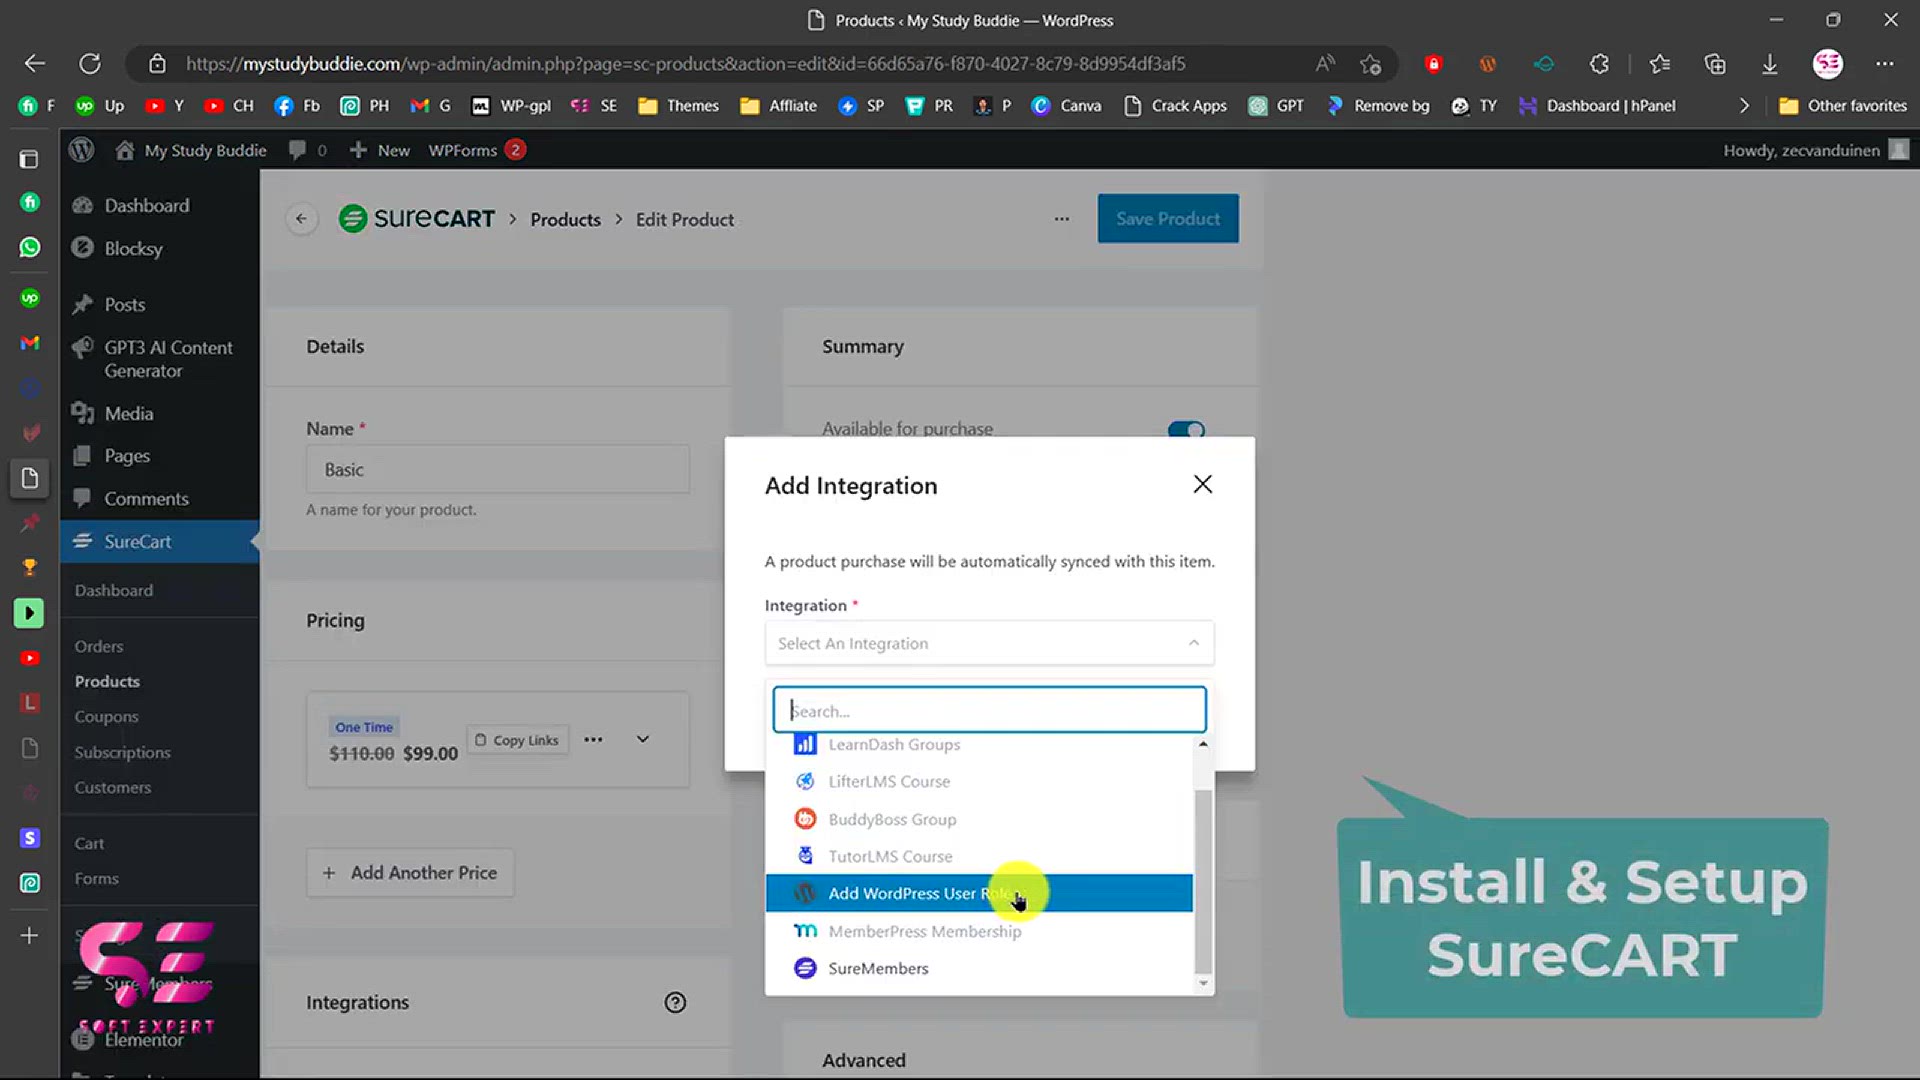
Task: Open Howdy, zecvanduinen account menu
Action: pyautogui.click(x=1815, y=150)
